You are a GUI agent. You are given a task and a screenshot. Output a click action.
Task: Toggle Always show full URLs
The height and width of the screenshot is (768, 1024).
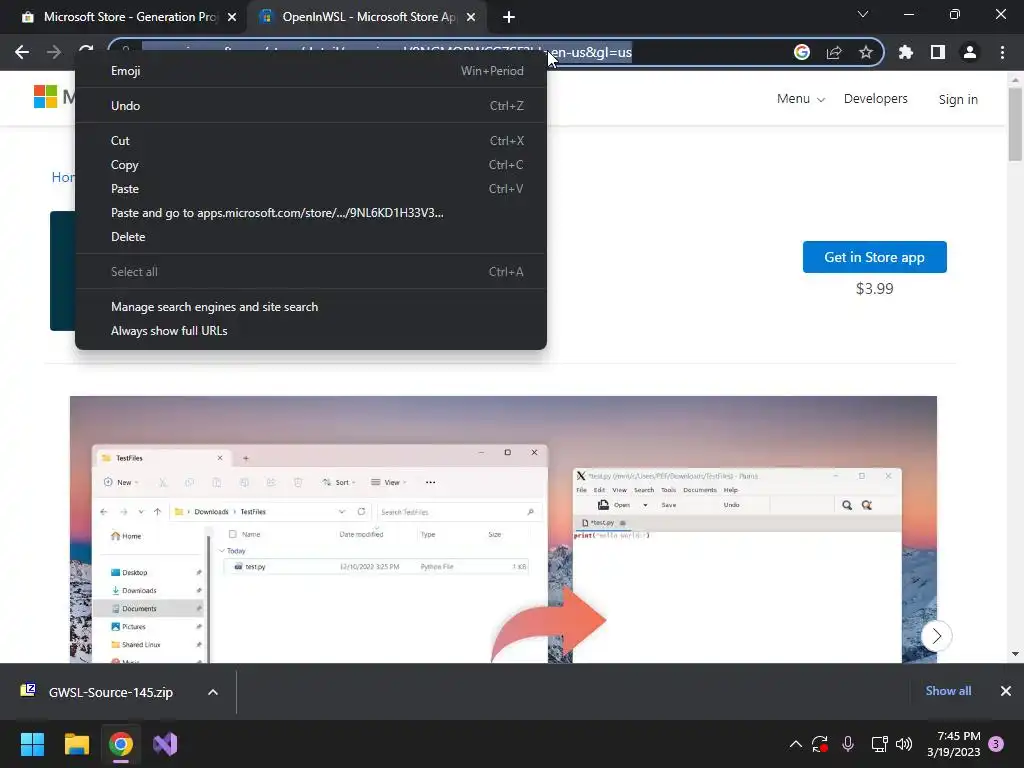311,331
